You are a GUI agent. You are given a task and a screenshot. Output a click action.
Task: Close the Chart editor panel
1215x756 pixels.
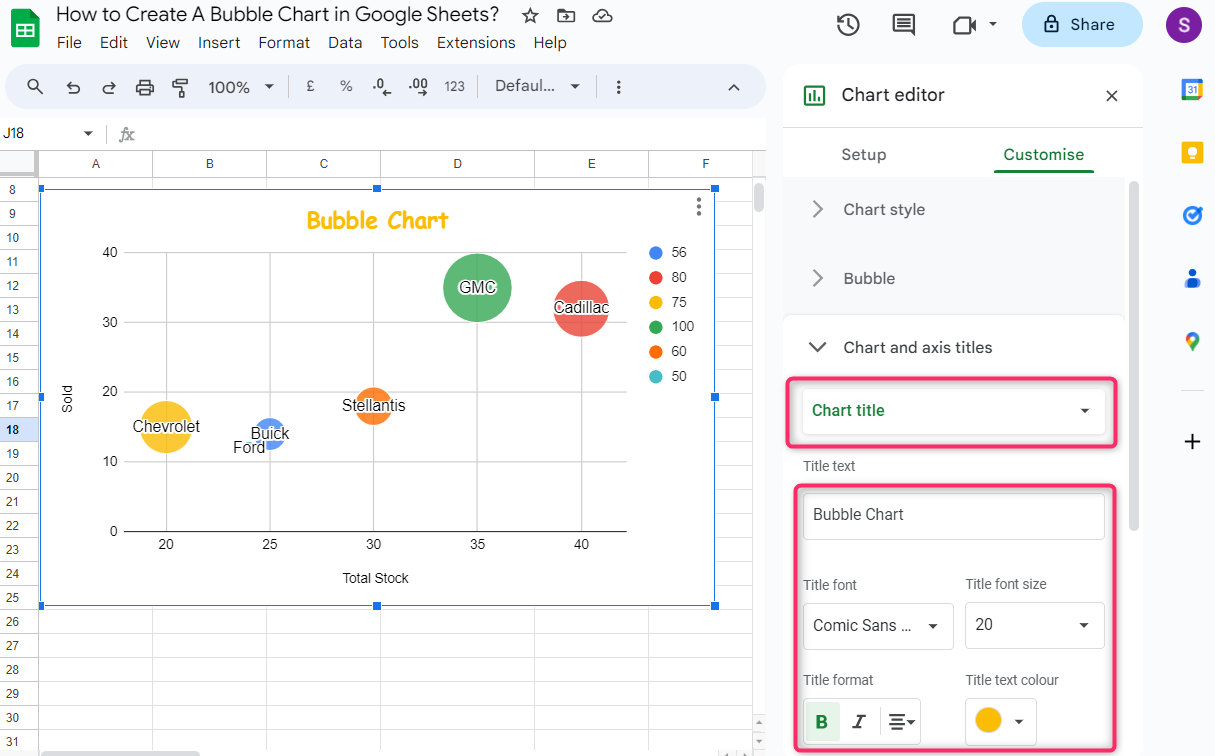coord(1111,96)
